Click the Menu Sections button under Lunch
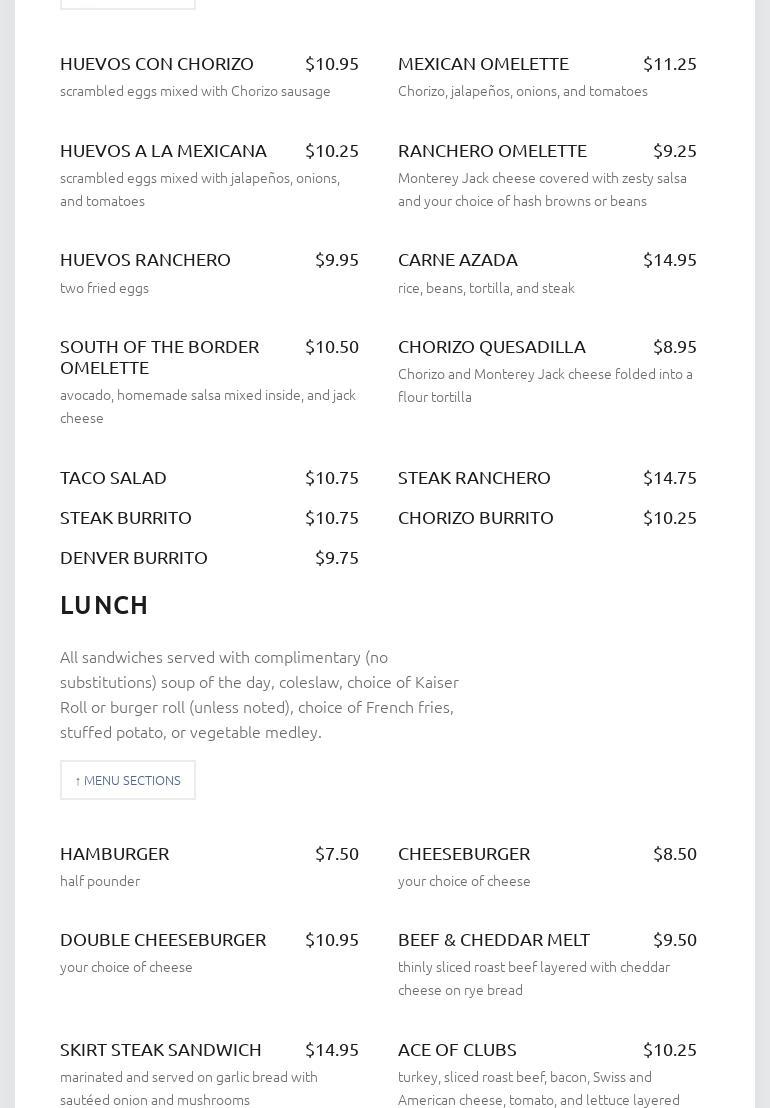The height and width of the screenshot is (1108, 770). tap(128, 780)
